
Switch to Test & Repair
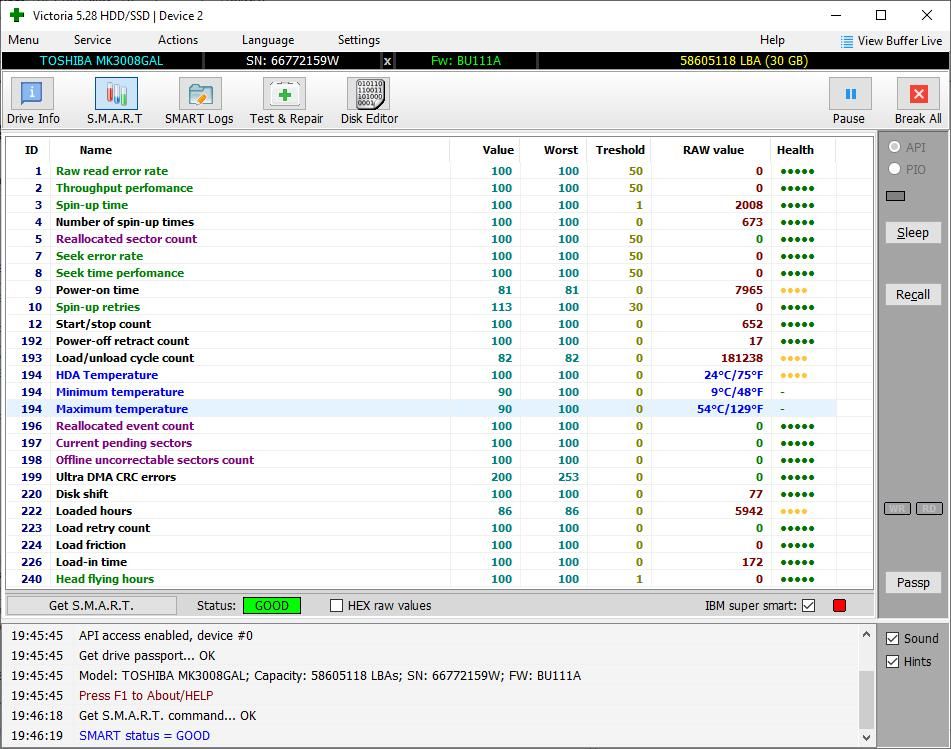pyautogui.click(x=286, y=101)
